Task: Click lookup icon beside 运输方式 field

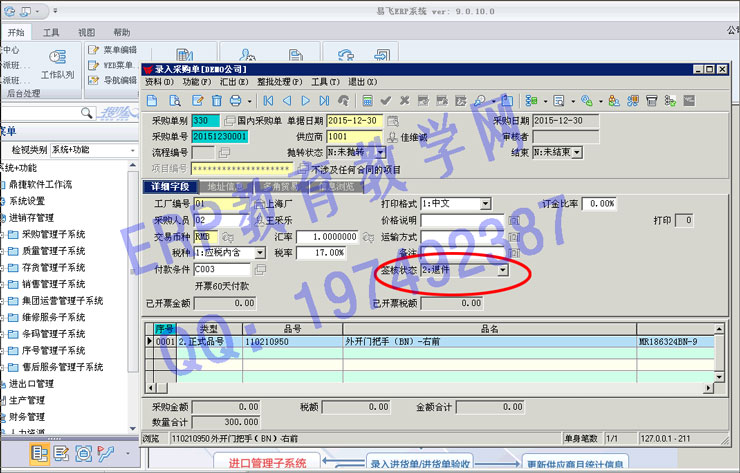Action: click(x=514, y=237)
